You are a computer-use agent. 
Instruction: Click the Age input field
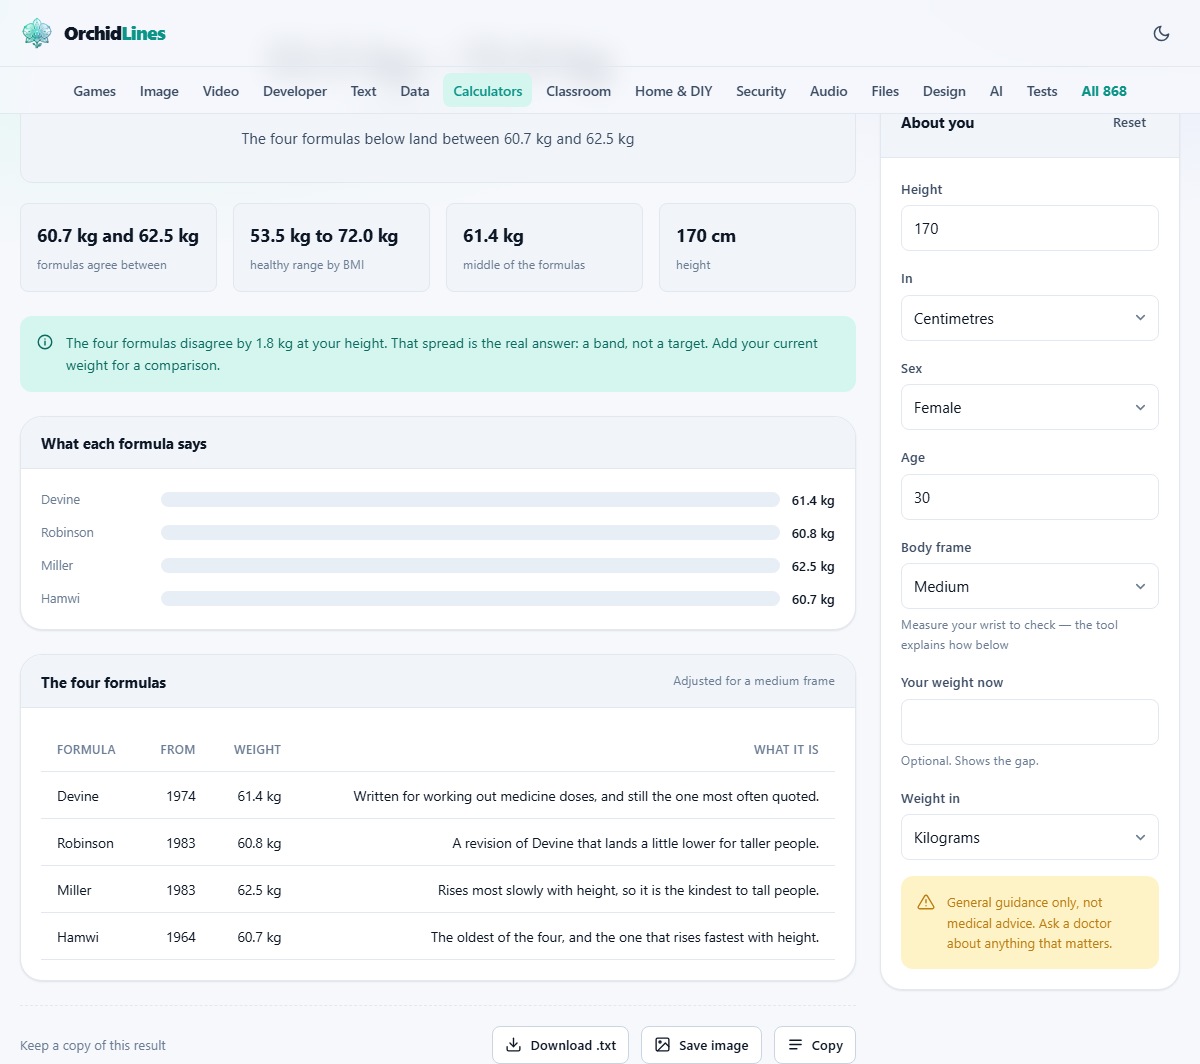click(x=1030, y=497)
